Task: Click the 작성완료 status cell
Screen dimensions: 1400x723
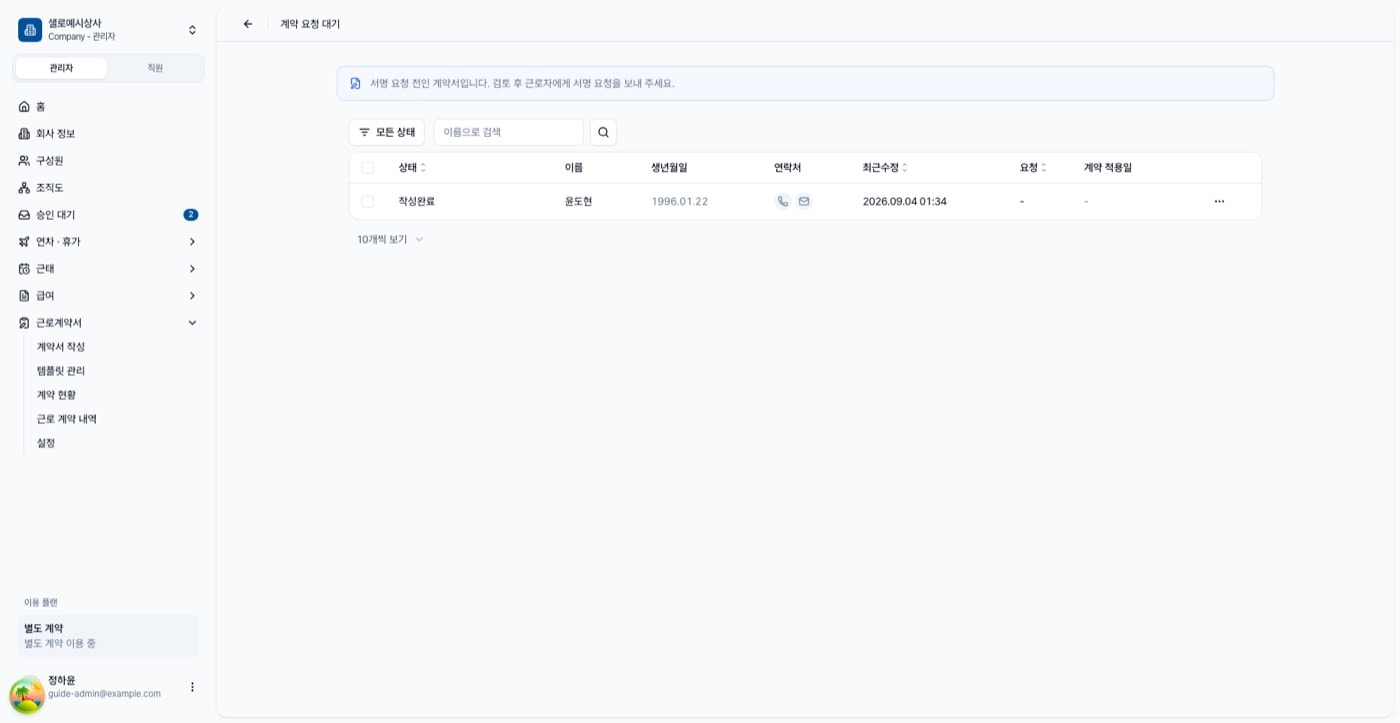Action: click(416, 201)
